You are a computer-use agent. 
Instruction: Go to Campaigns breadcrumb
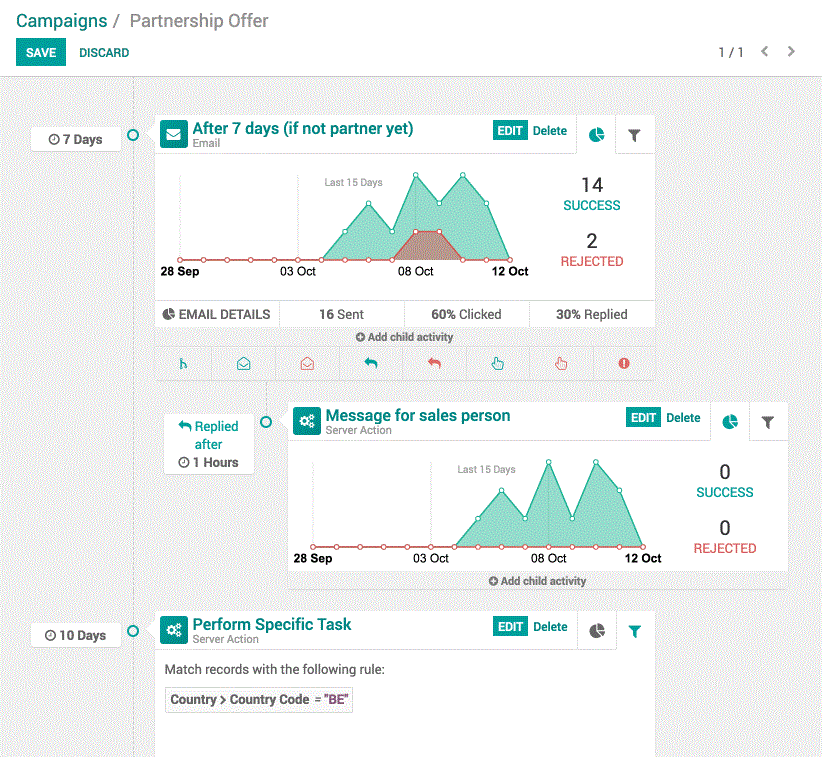[61, 20]
